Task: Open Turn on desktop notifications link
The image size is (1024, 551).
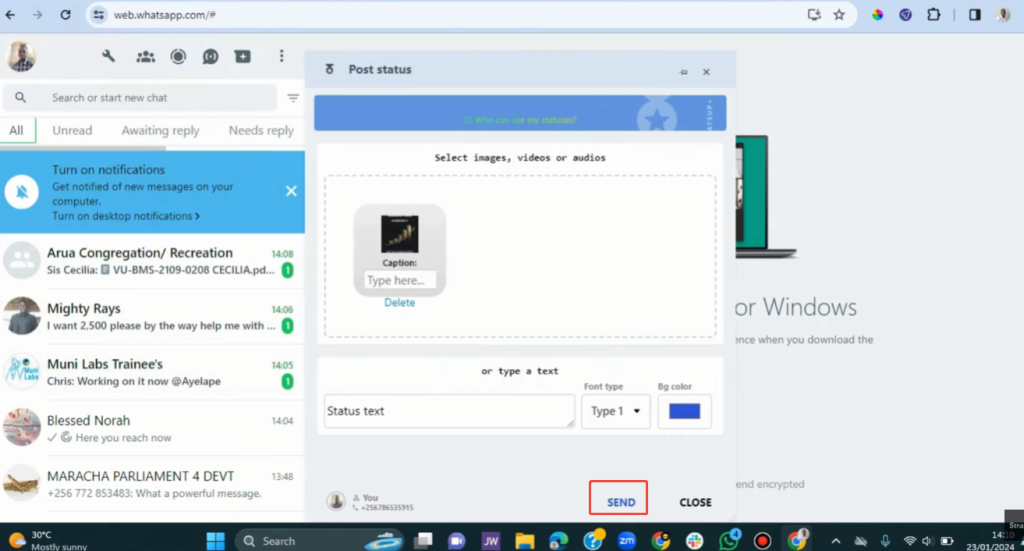Action: point(125,216)
